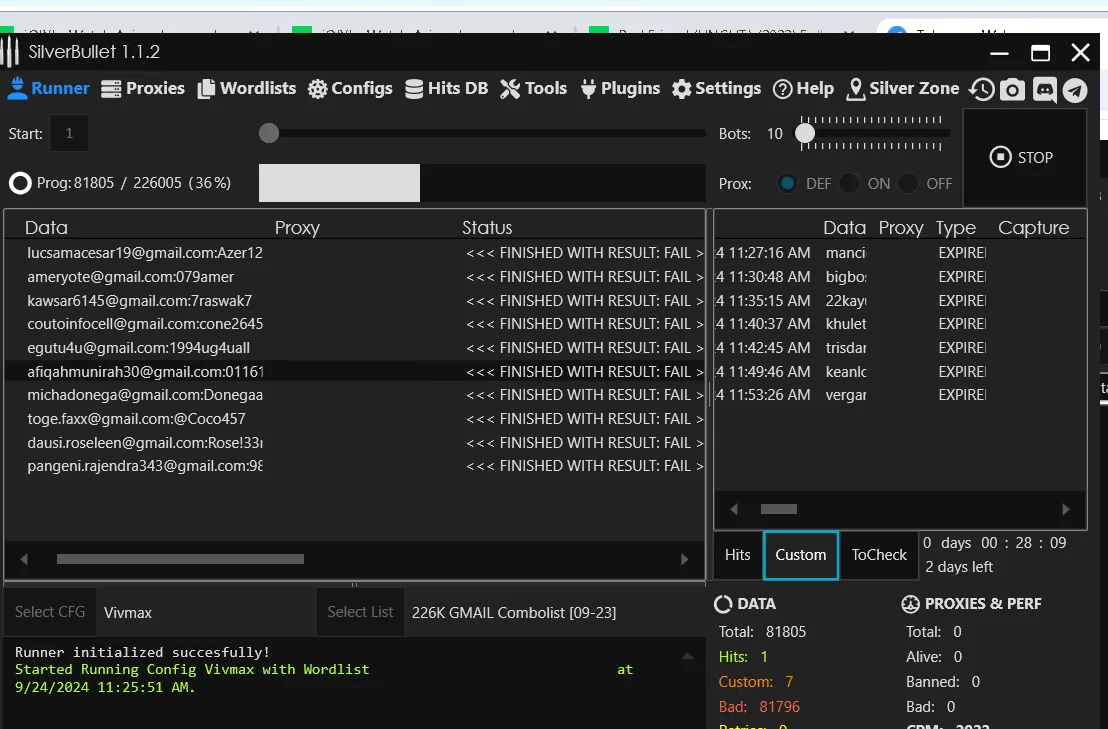Go to the Hits DB tab
This screenshot has width=1108, height=729.
point(447,88)
